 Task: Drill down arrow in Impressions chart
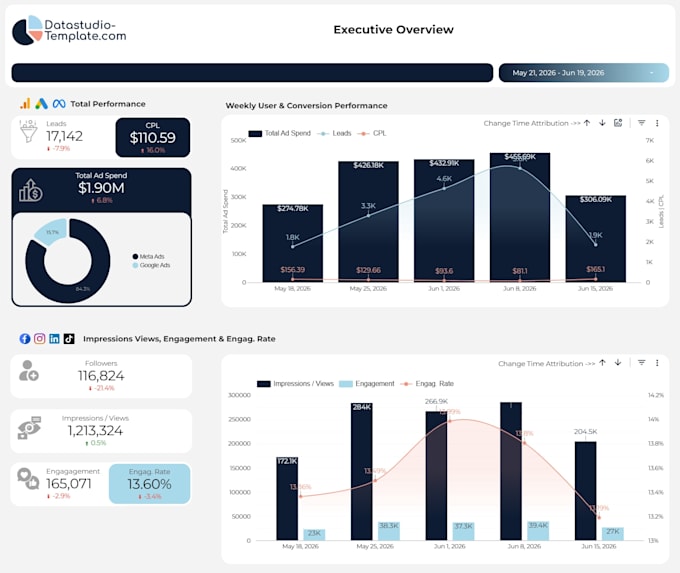tap(618, 363)
